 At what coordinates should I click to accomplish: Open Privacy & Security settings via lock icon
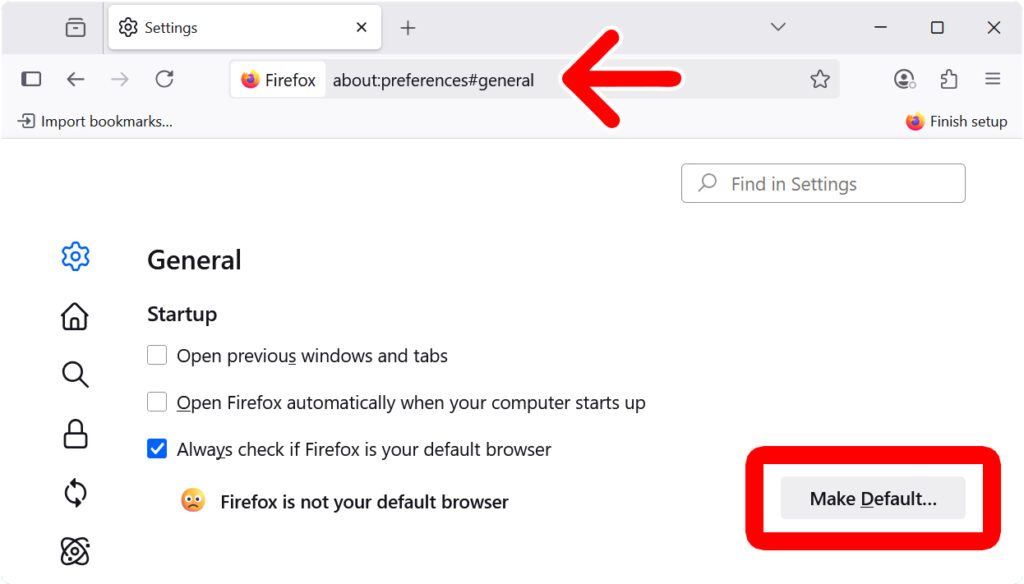click(75, 434)
